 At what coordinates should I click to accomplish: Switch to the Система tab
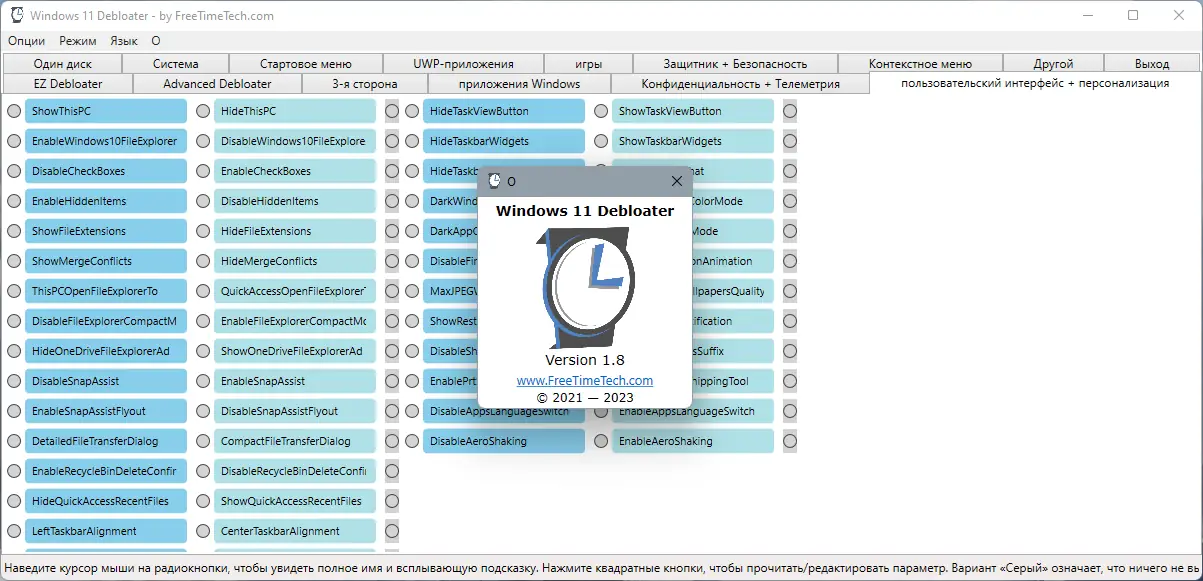(175, 63)
